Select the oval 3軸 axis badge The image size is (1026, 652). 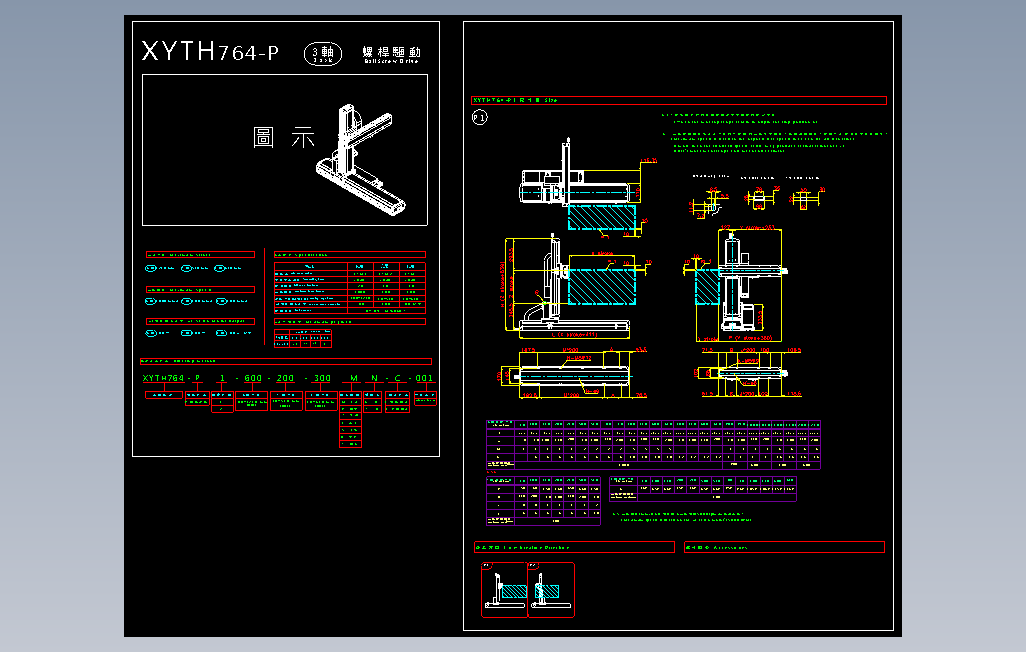[x=323, y=54]
